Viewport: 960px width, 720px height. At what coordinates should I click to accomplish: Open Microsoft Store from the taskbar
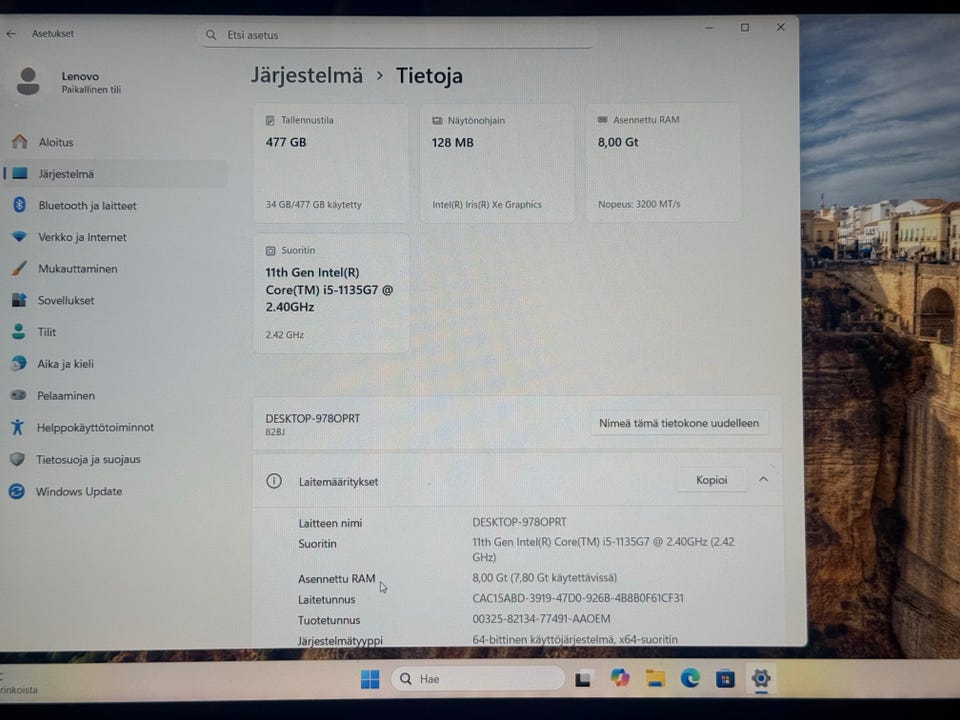(x=725, y=678)
